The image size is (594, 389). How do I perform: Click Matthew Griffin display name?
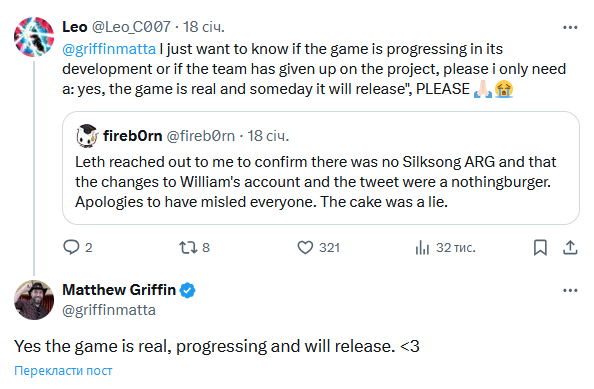[x=119, y=290]
